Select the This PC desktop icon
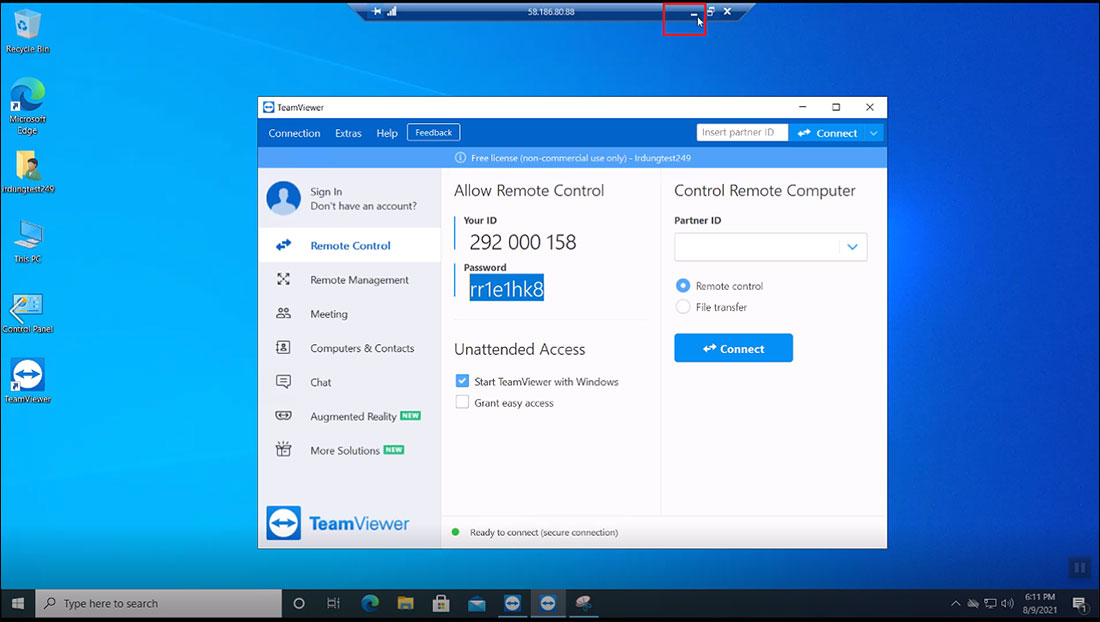 click(27, 242)
